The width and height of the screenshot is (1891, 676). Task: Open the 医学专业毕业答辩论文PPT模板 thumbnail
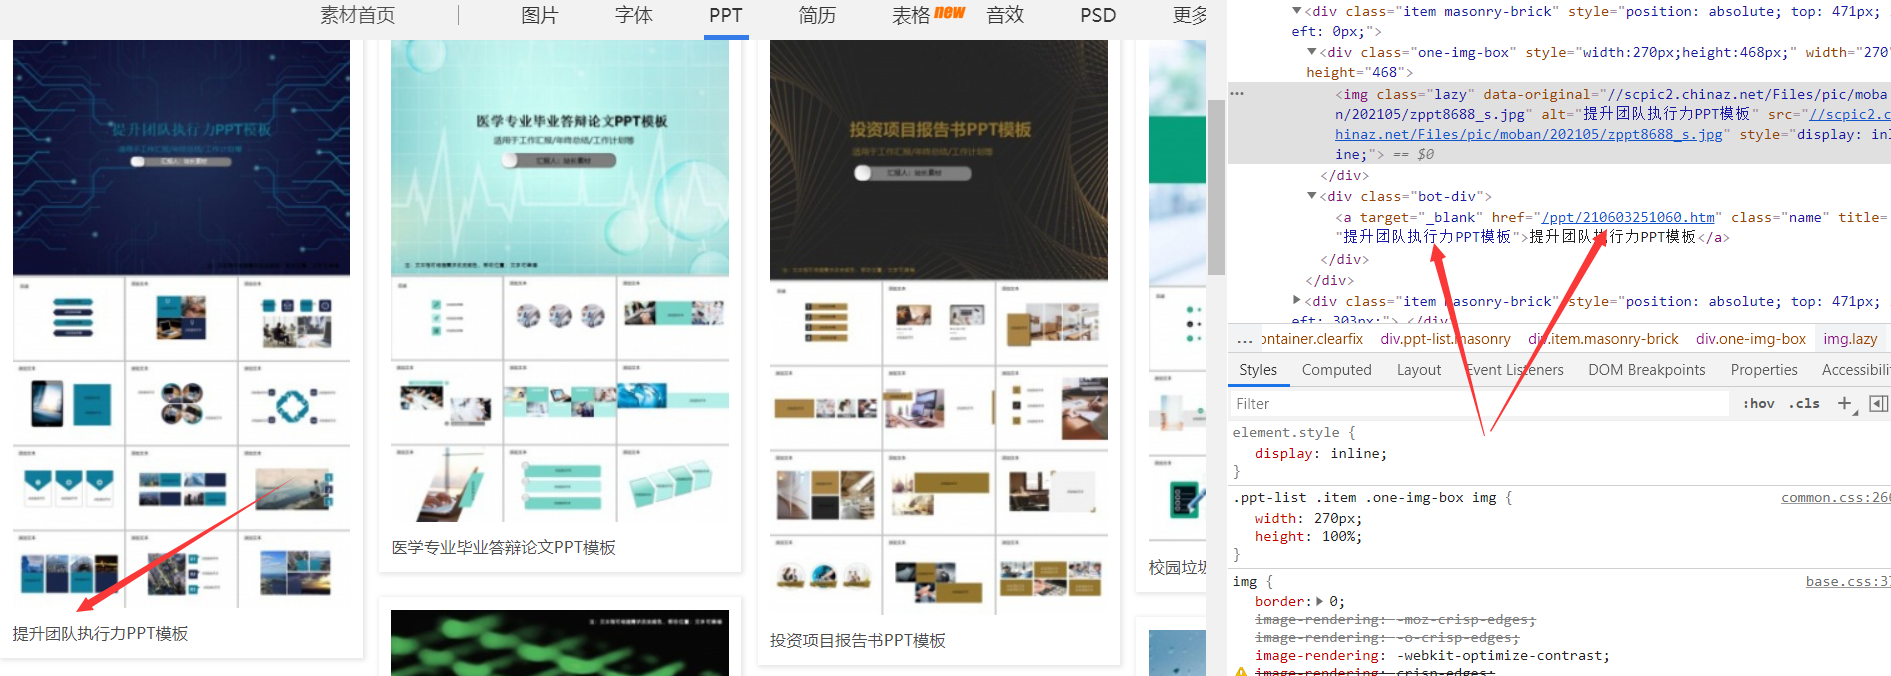(x=560, y=280)
